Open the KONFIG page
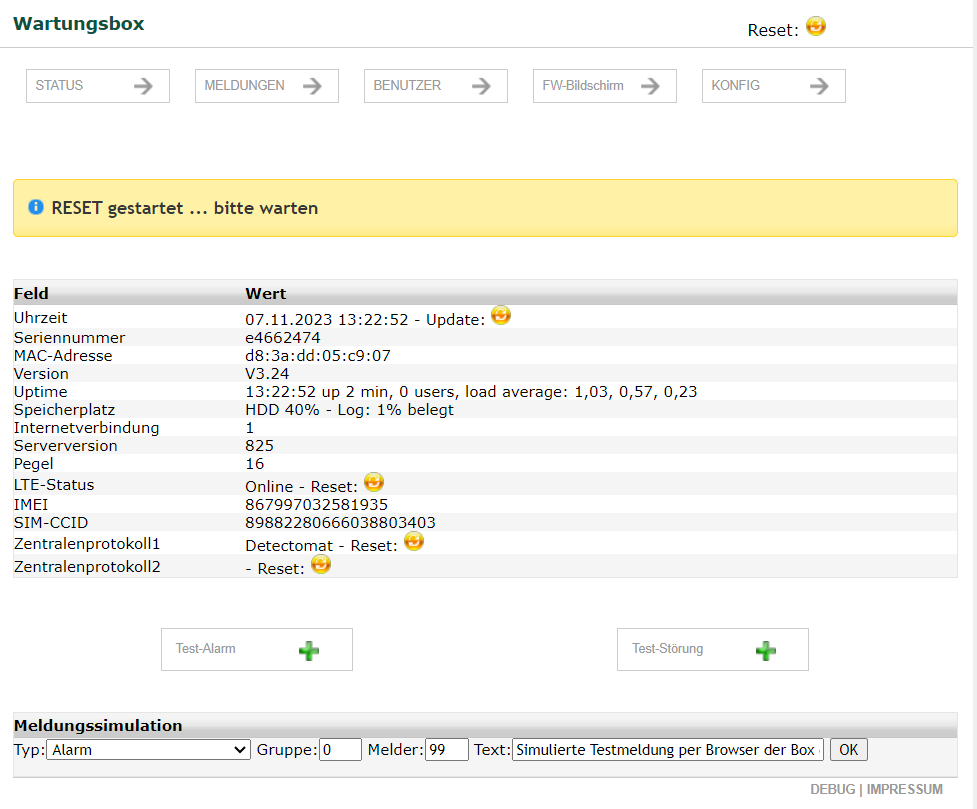The height and width of the screenshot is (809, 977). 773,86
